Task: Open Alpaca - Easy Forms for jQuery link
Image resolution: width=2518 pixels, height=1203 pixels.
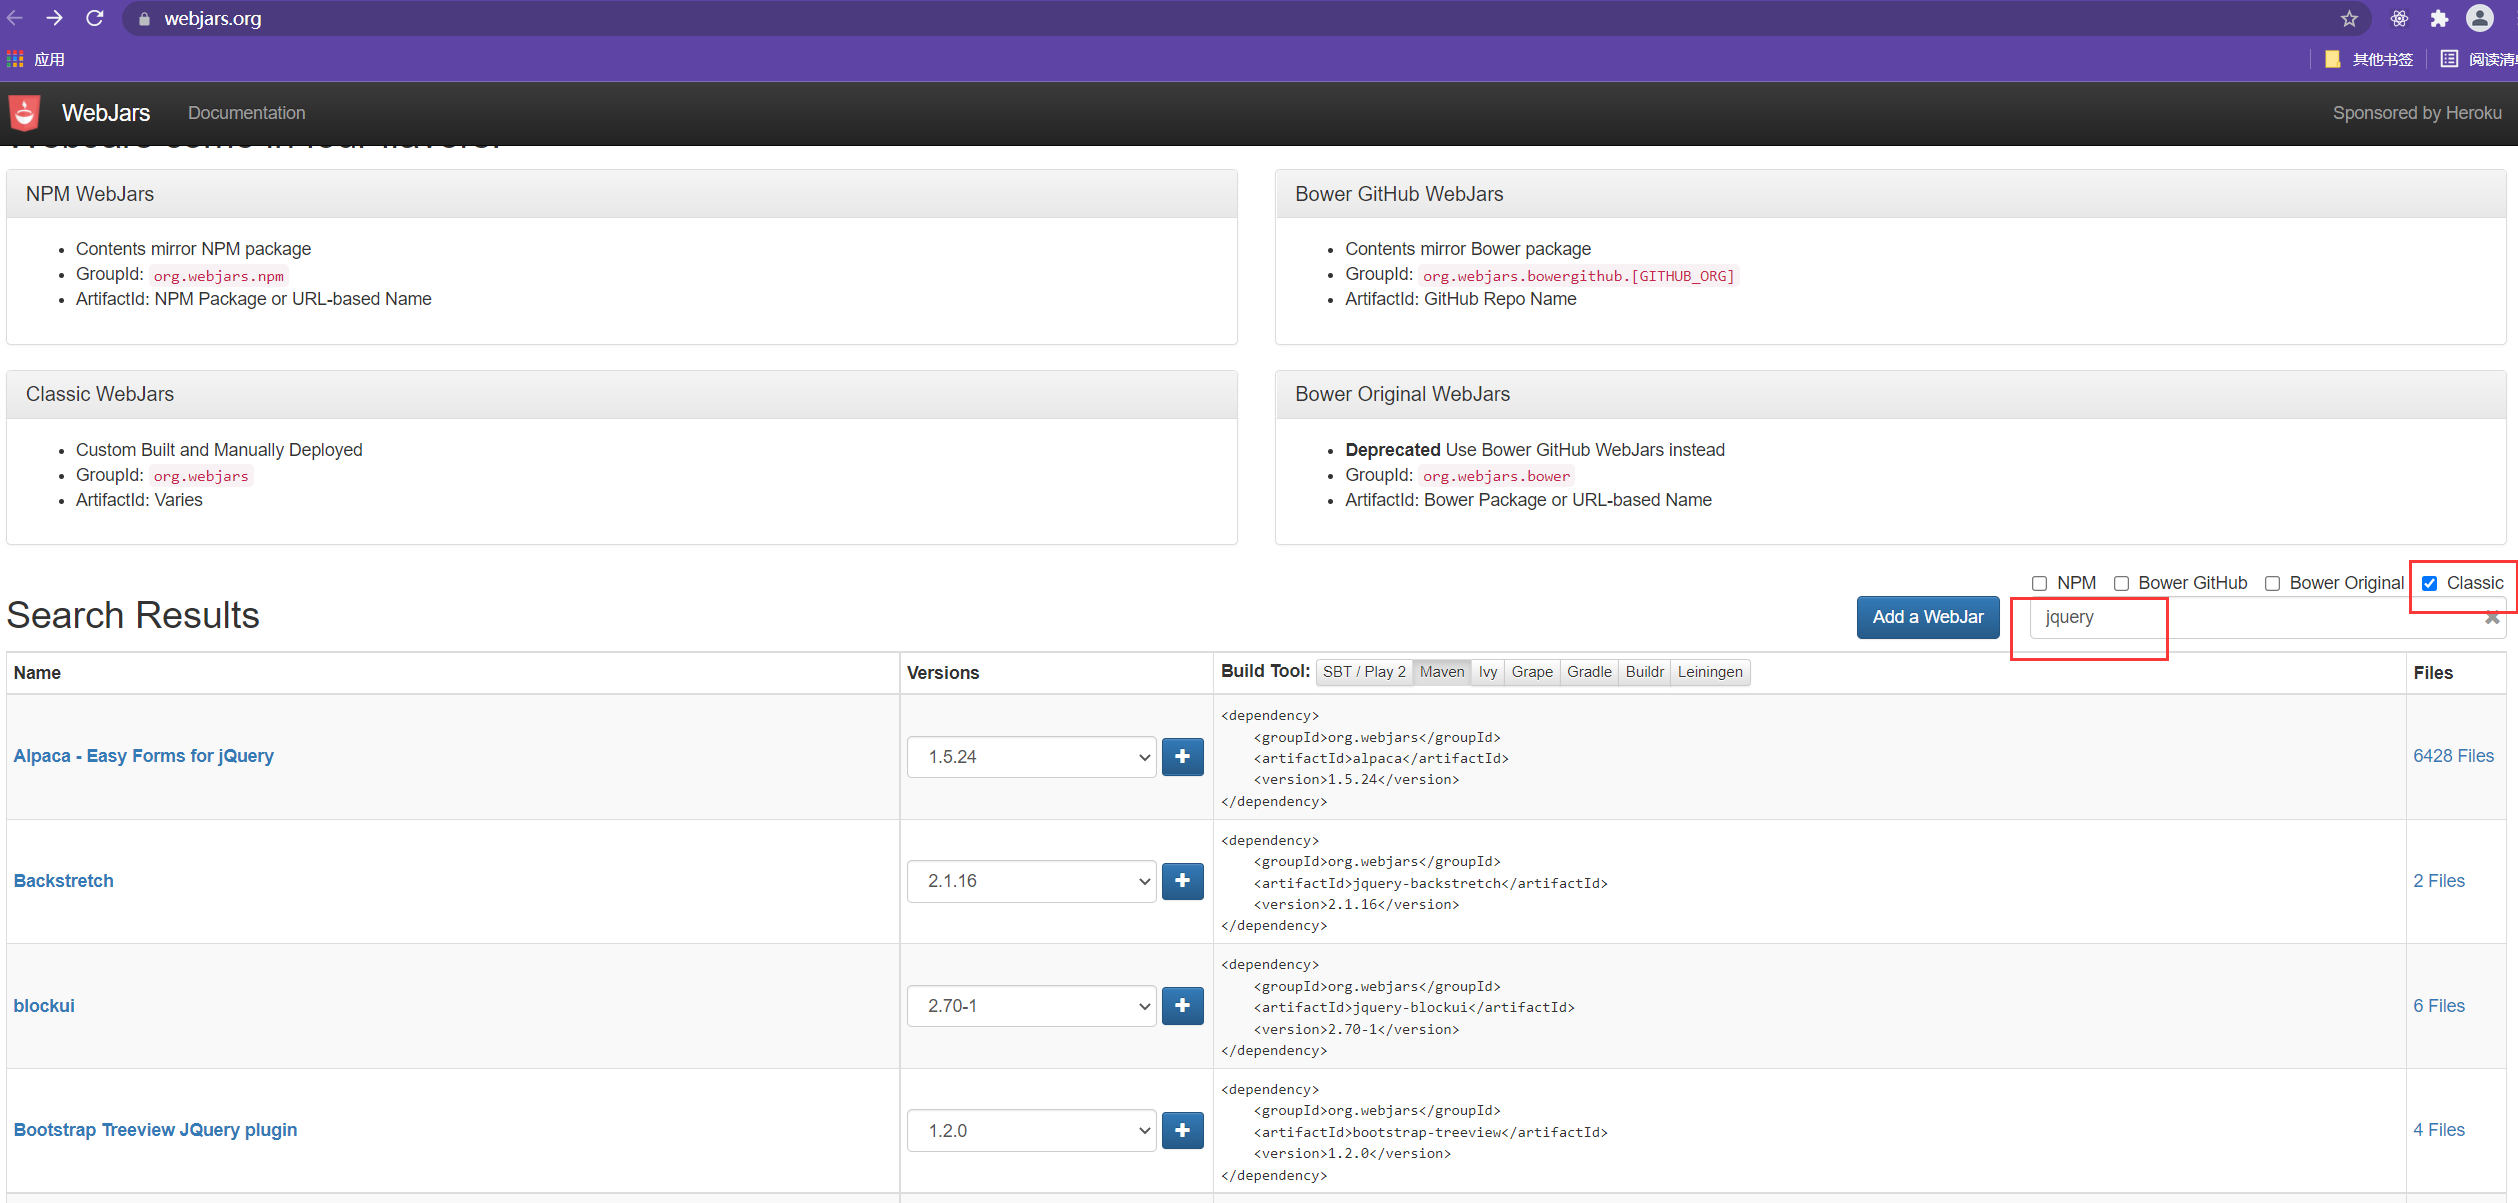Action: pos(143,756)
